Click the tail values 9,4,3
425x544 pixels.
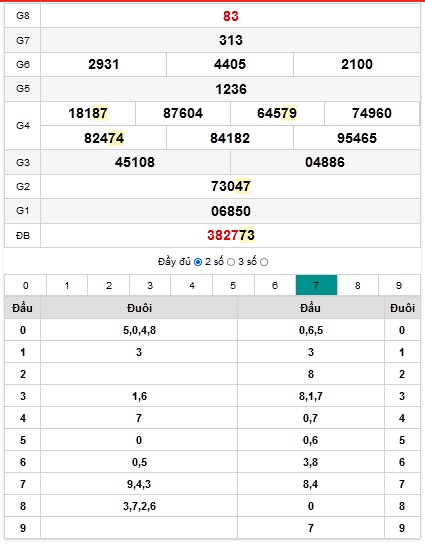(139, 484)
